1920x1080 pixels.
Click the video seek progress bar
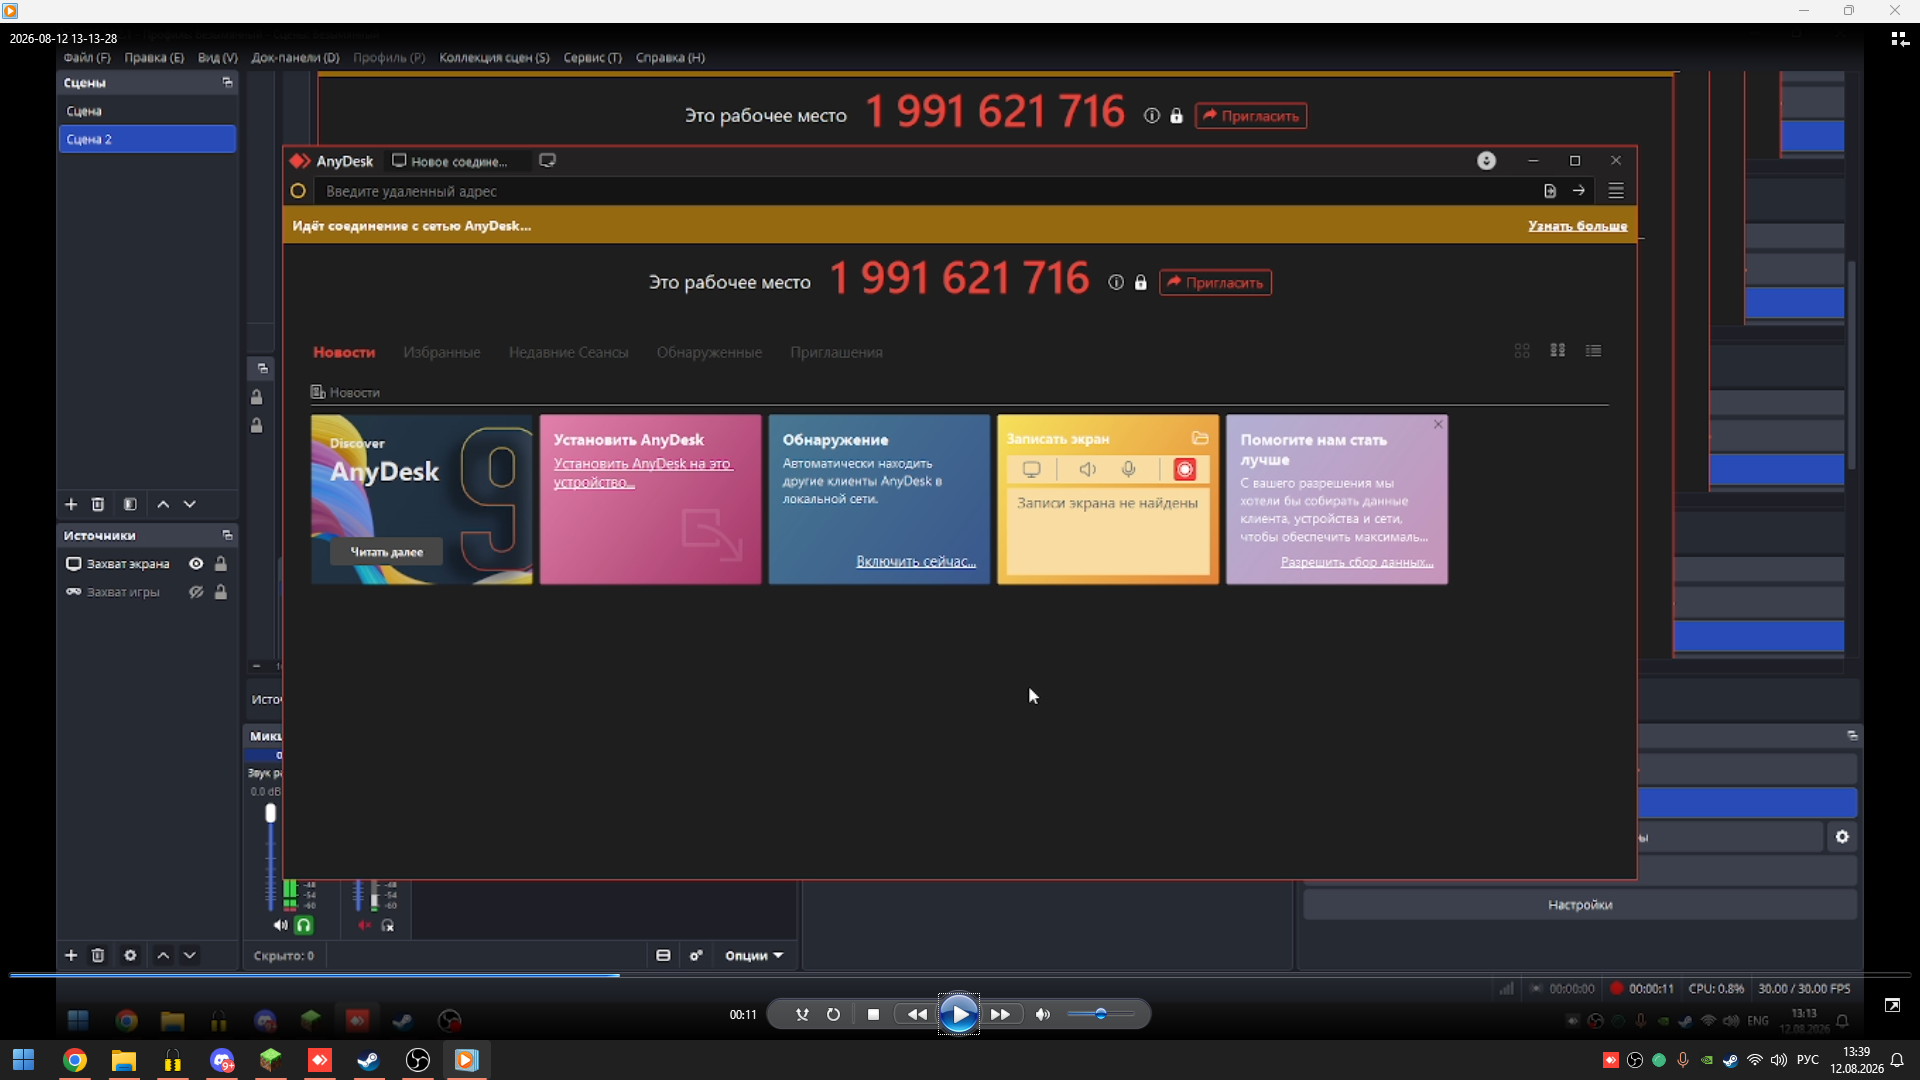[x=960, y=975]
